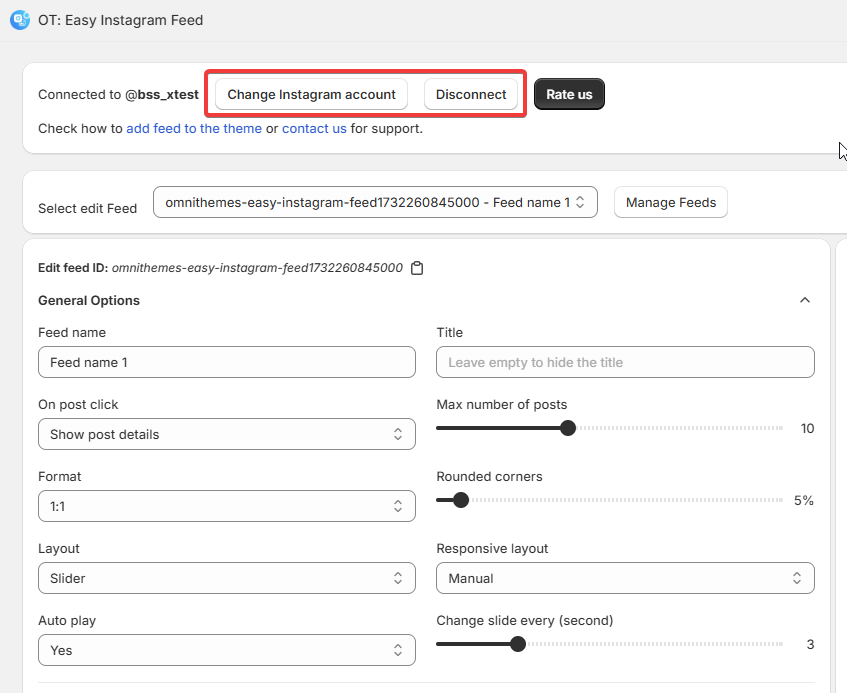
Task: Open the Responsive layout dropdown
Action: pos(625,578)
